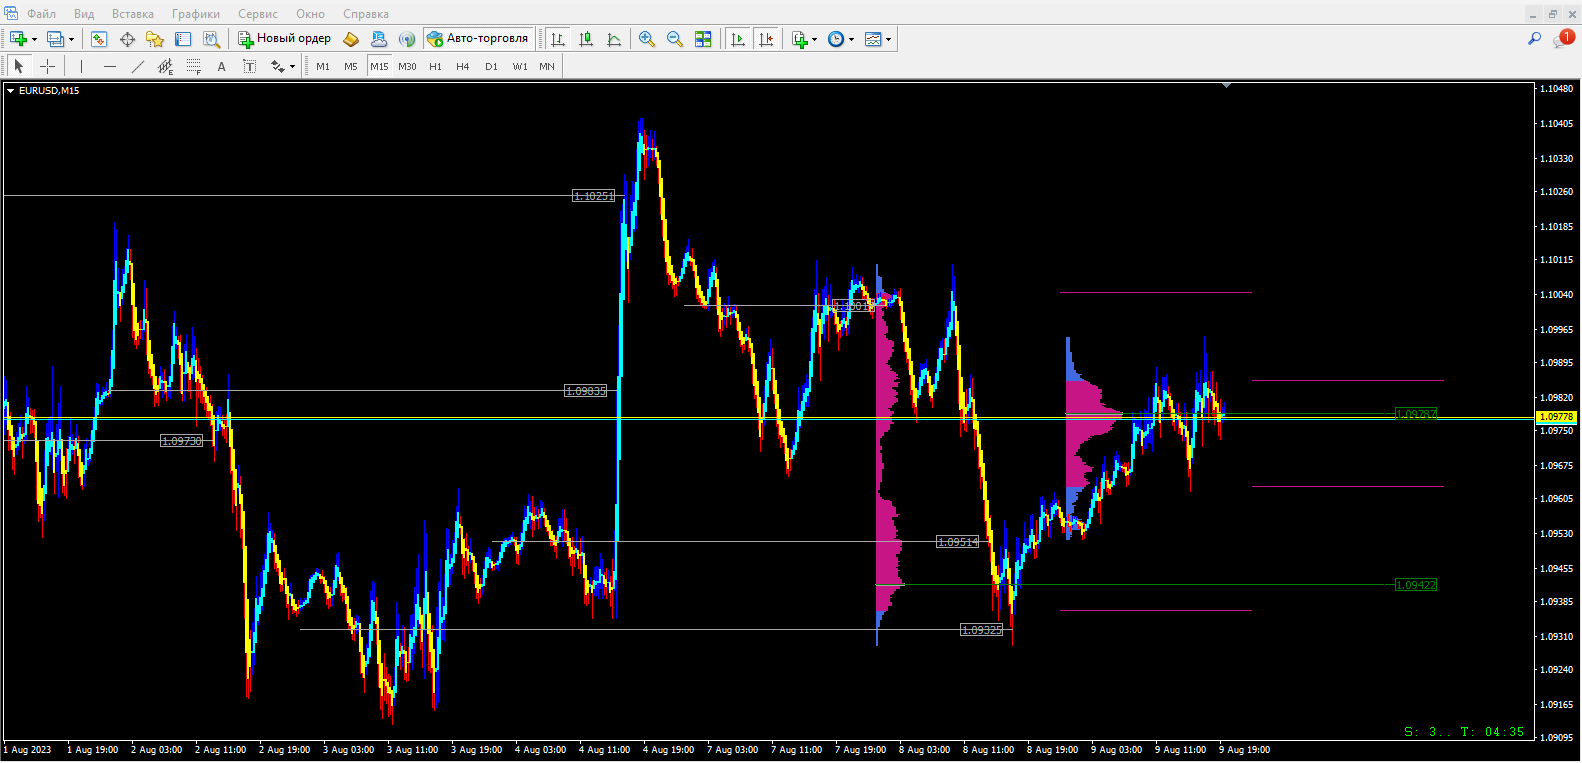Draw a horizontal line on chart
This screenshot has height=763, width=1582.
click(110, 67)
